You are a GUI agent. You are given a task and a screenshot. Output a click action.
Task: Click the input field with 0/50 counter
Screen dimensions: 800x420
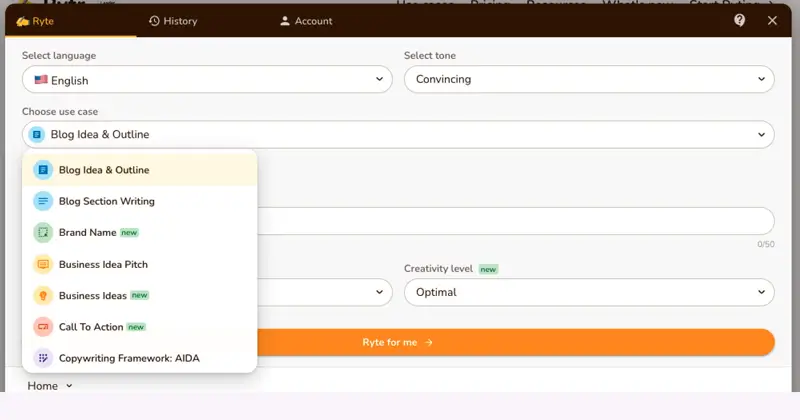pyautogui.click(x=516, y=221)
